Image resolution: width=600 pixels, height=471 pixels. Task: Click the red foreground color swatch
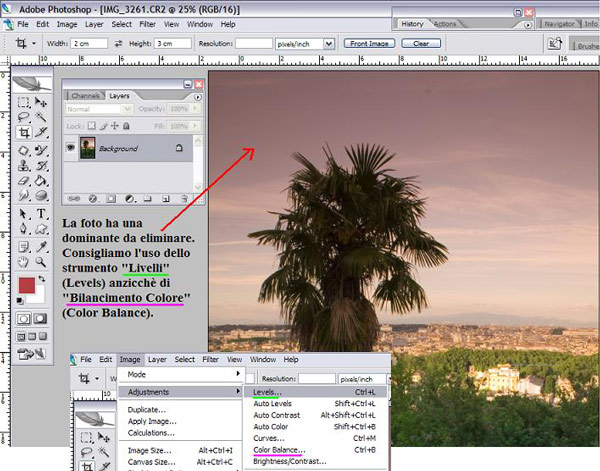(x=28, y=286)
